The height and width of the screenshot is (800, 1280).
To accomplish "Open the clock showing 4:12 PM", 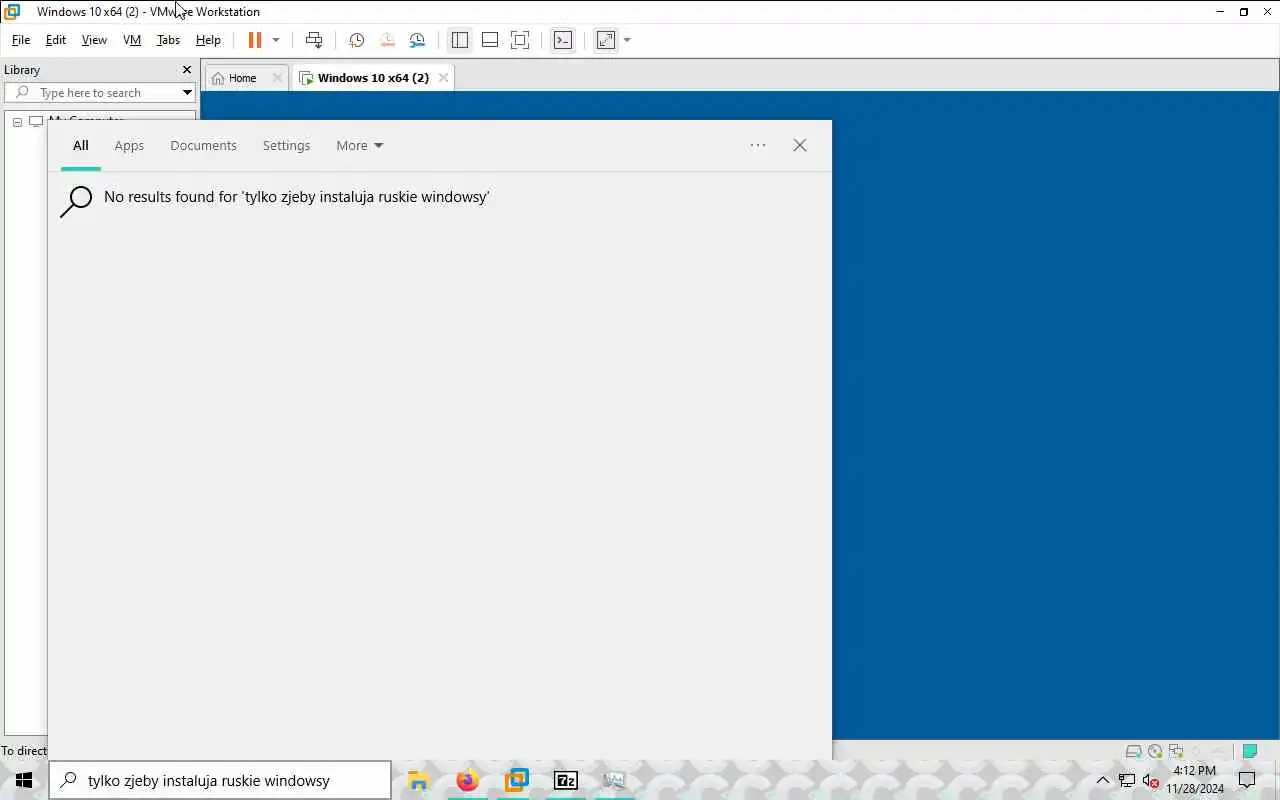I will point(1194,780).
